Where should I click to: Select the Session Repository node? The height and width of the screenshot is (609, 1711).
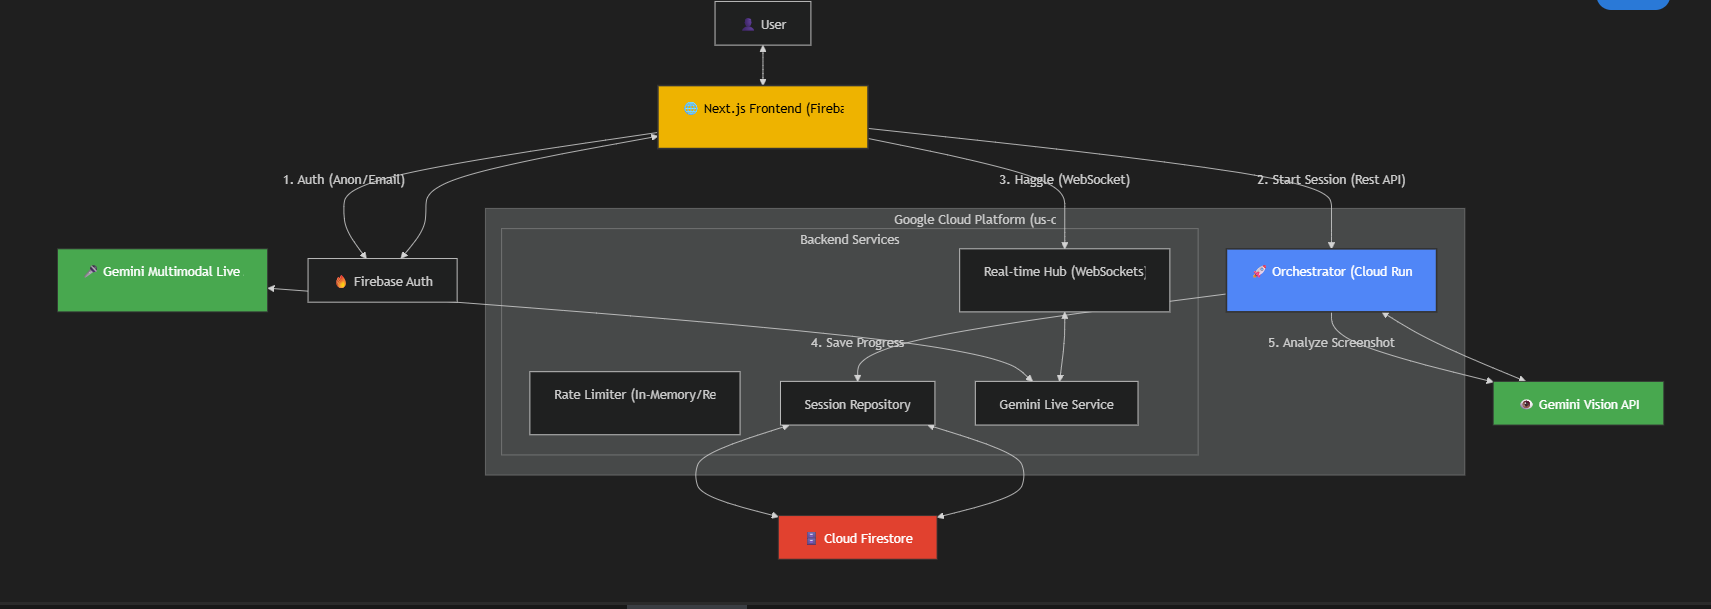[857, 403]
